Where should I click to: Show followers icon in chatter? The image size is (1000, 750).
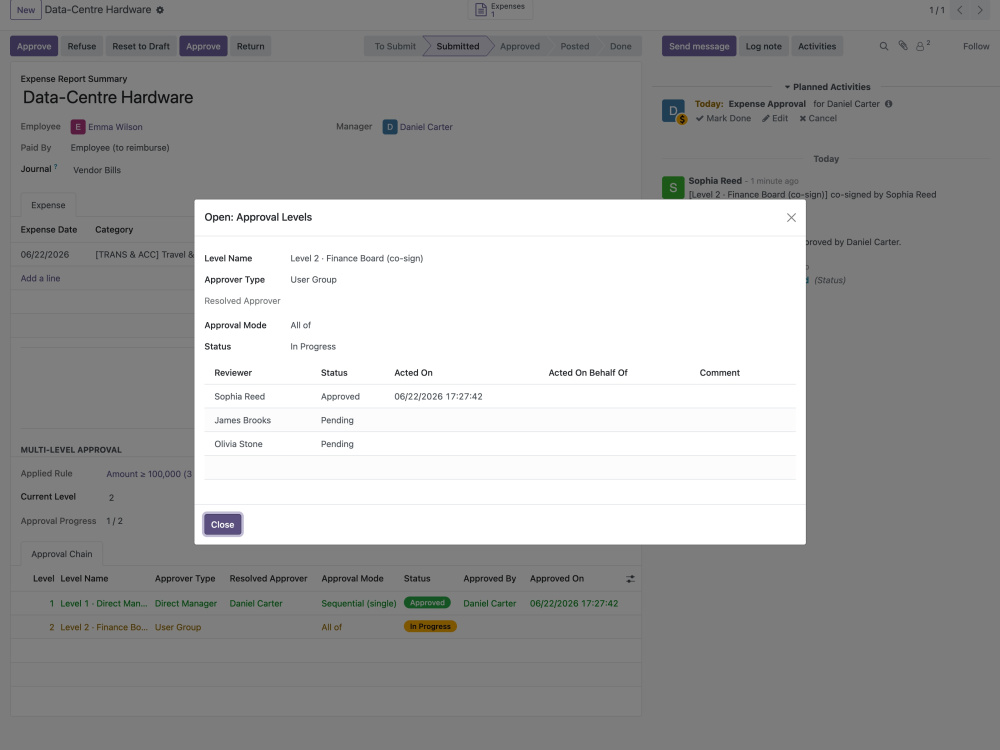pos(923,46)
